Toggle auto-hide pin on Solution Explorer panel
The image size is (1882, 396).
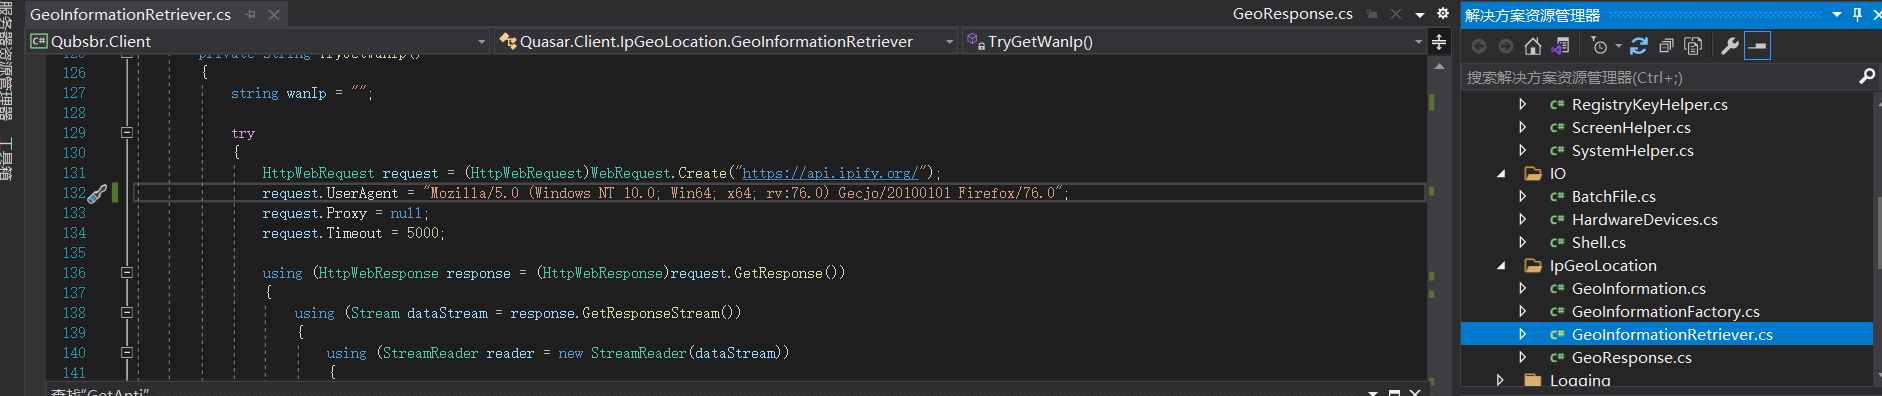[1857, 14]
